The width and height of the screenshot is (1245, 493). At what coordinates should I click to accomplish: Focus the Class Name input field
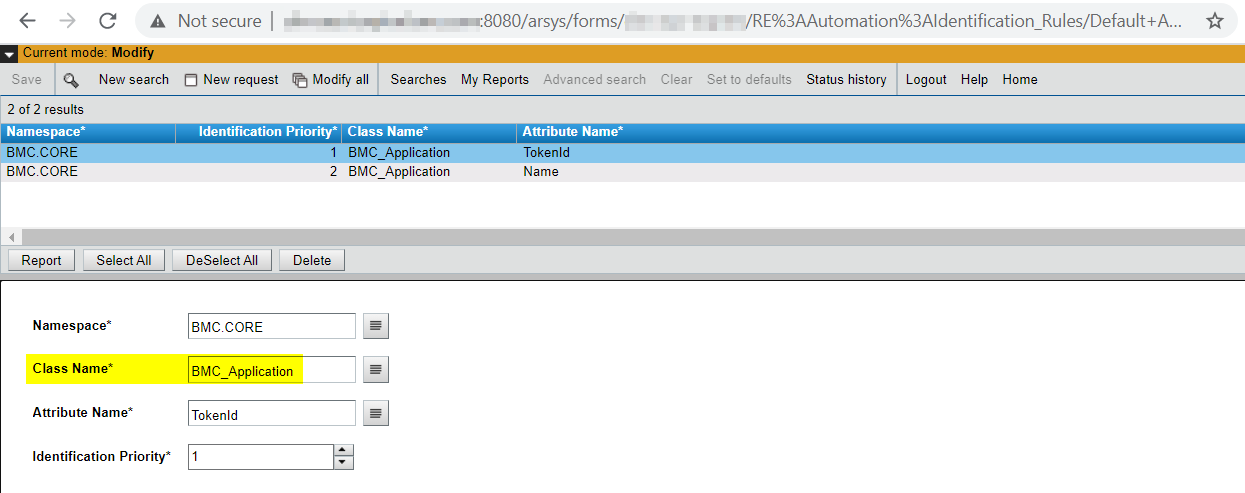(x=272, y=370)
